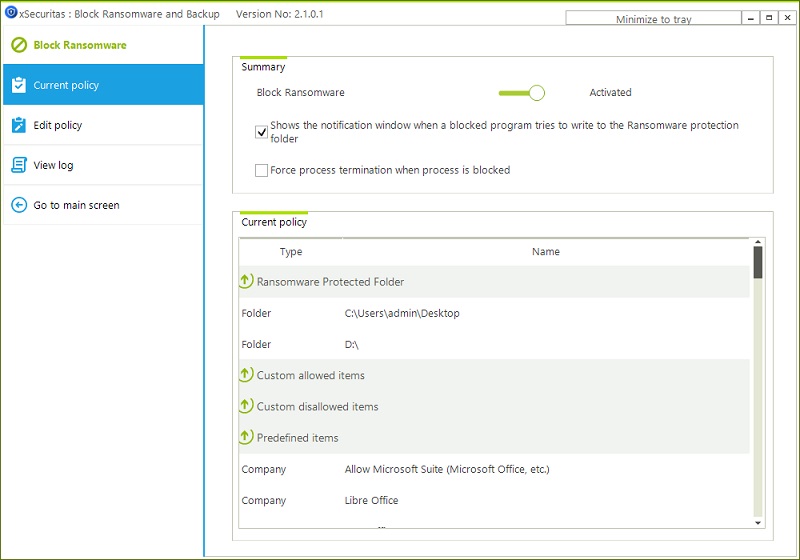Enable Force process termination checkbox
The width and height of the screenshot is (800, 560).
261,170
